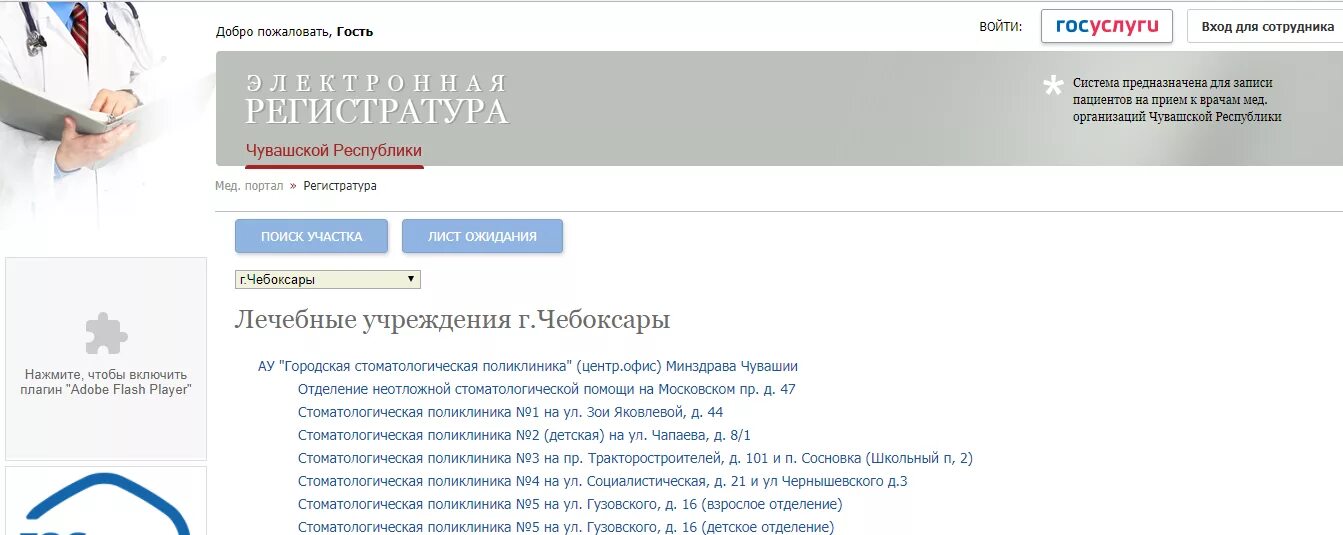Click the Чувашской Республики subtitle
The height and width of the screenshot is (535, 1343).
coord(334,151)
